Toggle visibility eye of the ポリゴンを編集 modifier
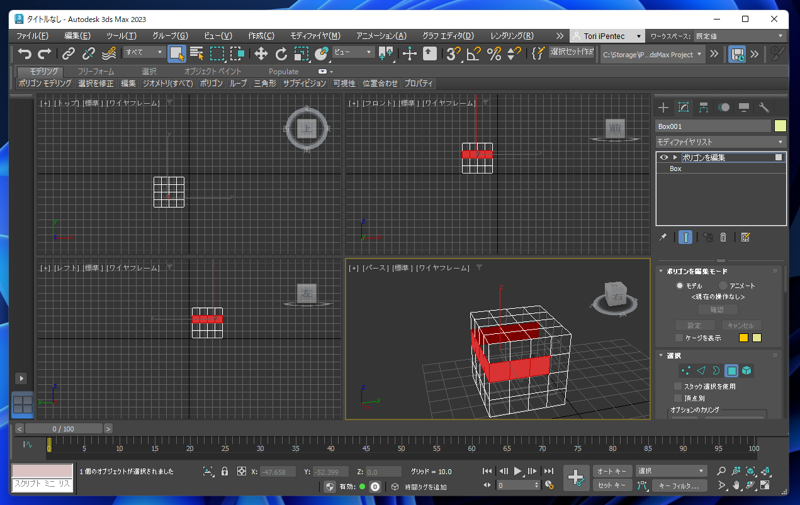 [664, 157]
